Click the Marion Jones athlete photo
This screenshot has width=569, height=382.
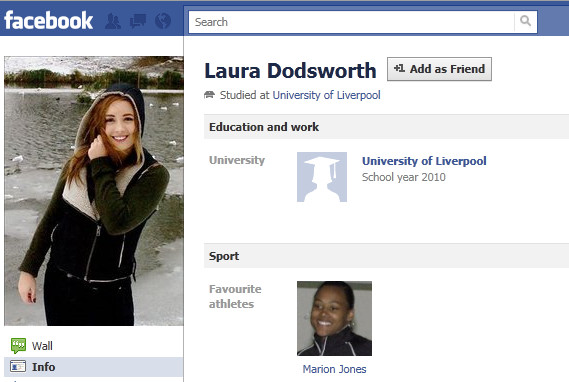coord(334,318)
